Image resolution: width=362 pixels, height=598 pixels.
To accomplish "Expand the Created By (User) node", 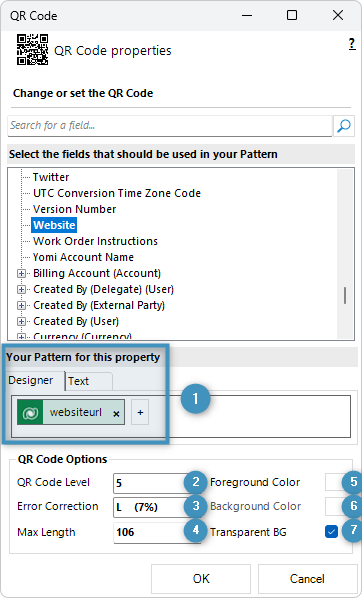I will 21,322.
